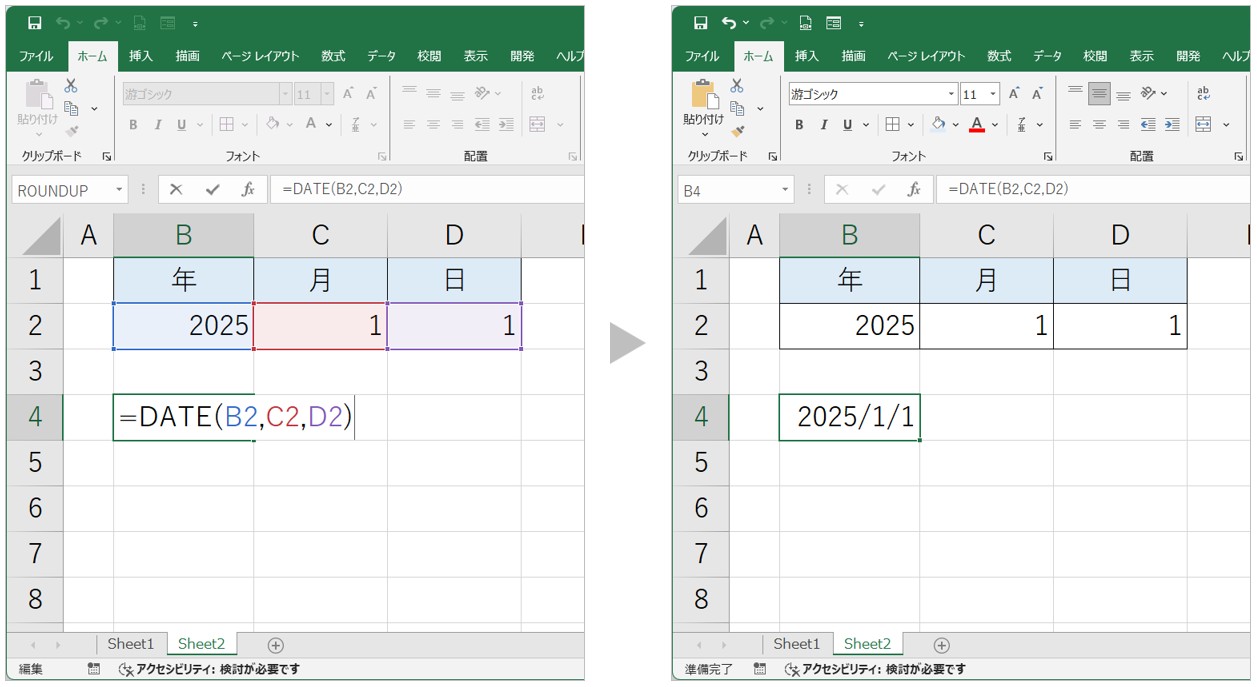The height and width of the screenshot is (687, 1257).
Task: Switch to the Sheet1 tab in the left window
Action: [x=131, y=644]
